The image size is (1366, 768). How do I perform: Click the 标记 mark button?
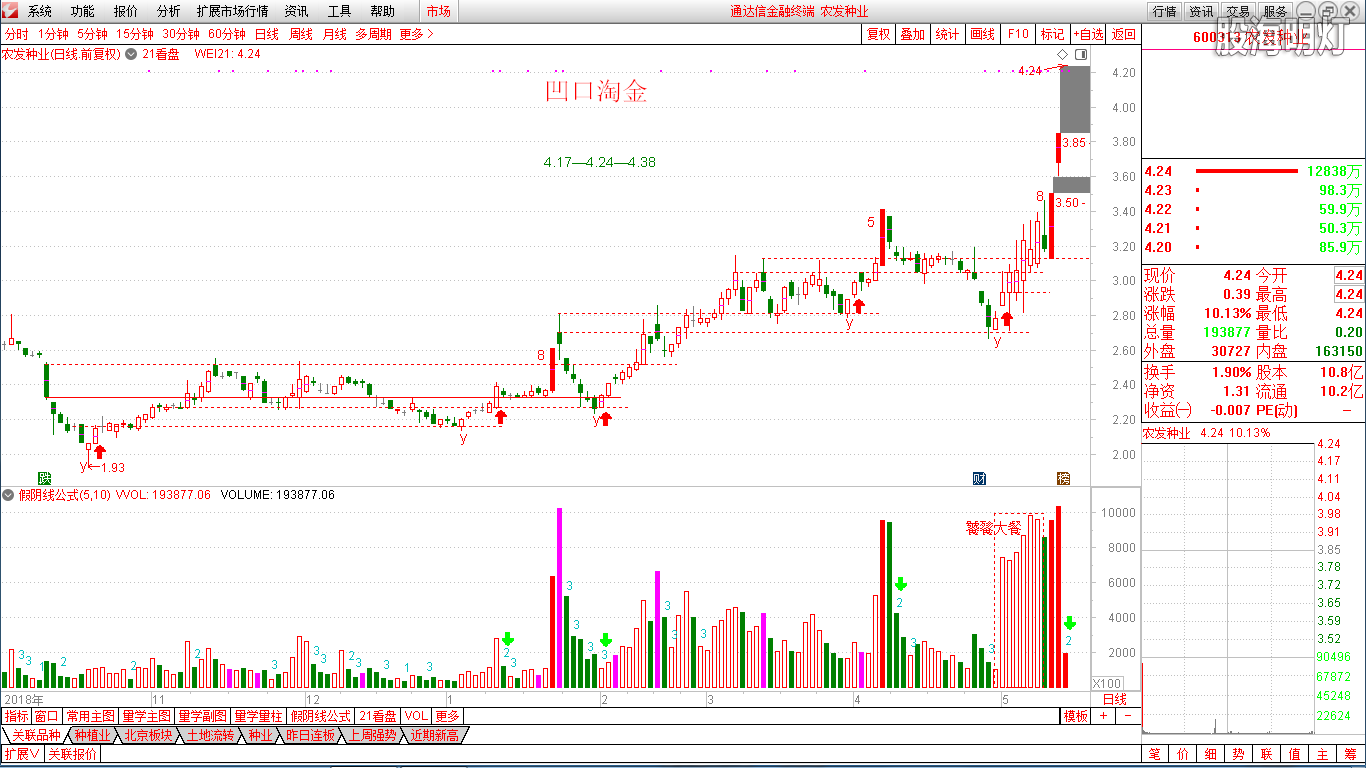(x=1053, y=34)
